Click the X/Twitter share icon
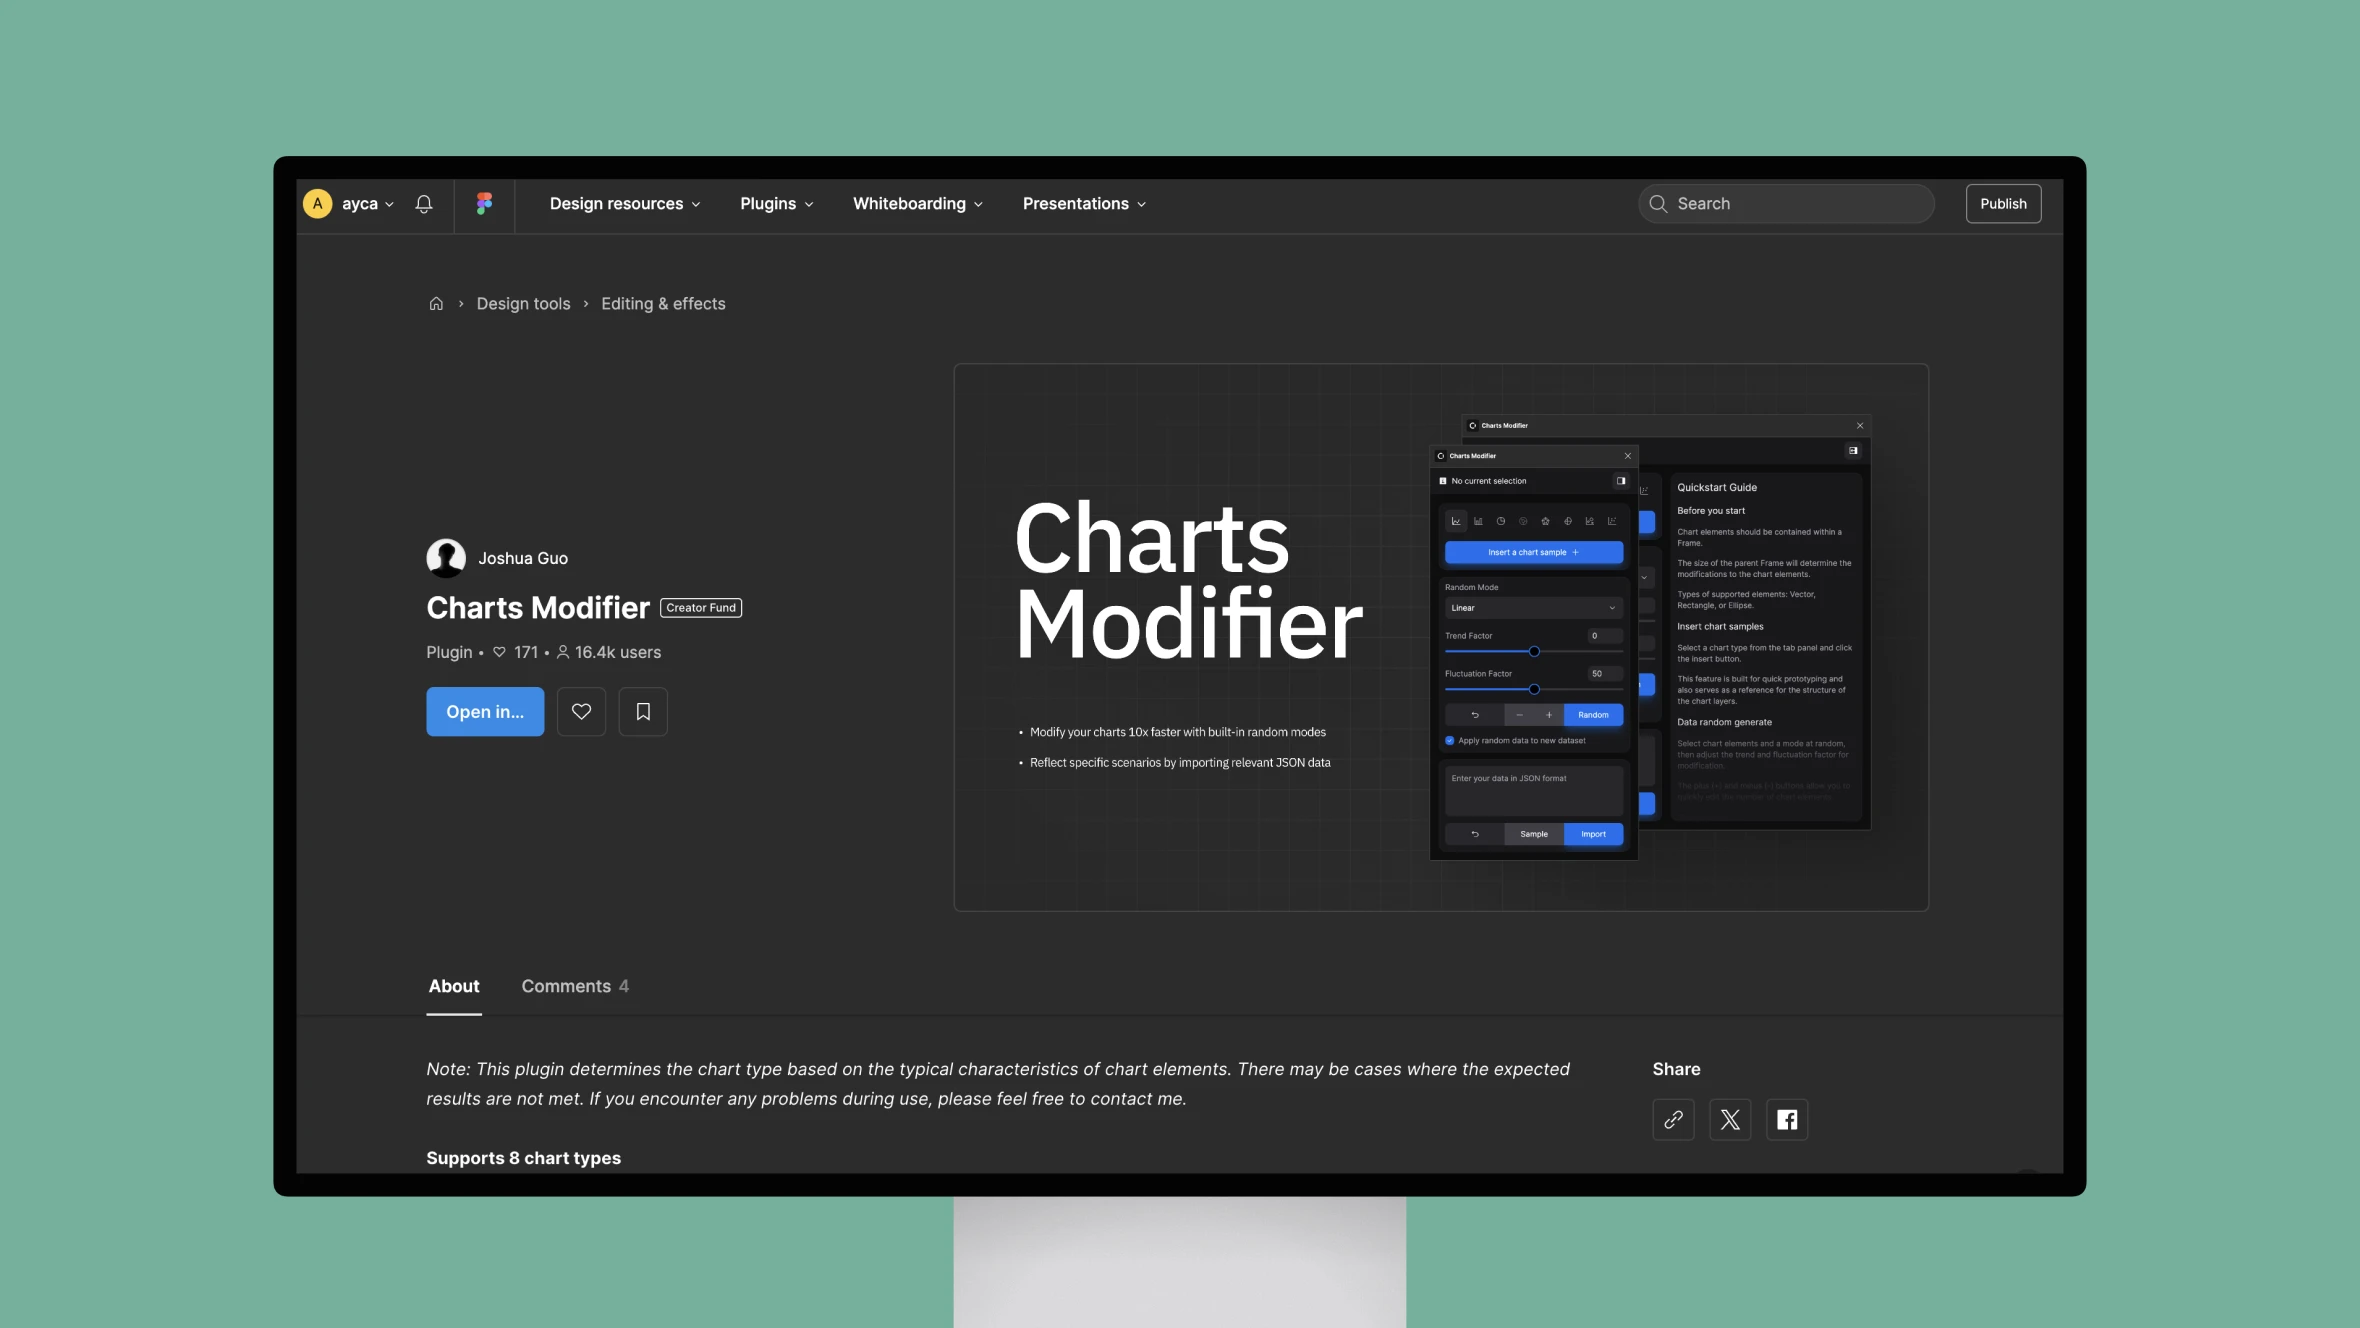 pyautogui.click(x=1729, y=1119)
